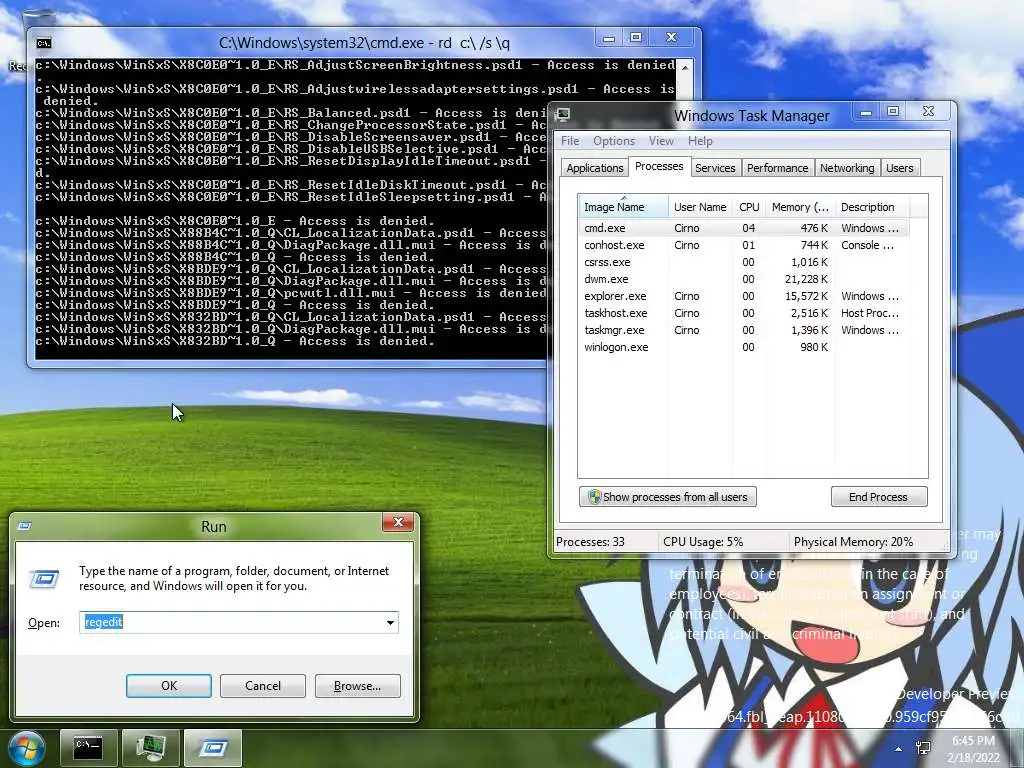The image size is (1024, 768).
Task: Click the Run dialog title icon
Action: click(25, 526)
